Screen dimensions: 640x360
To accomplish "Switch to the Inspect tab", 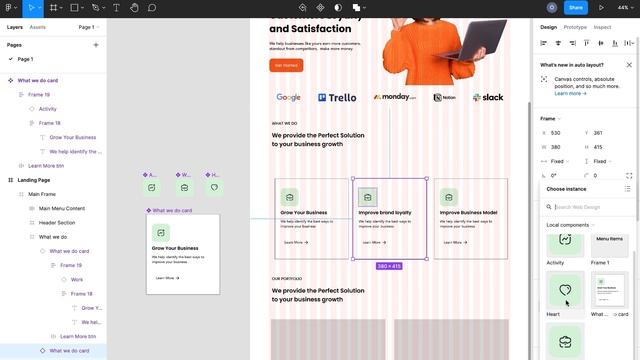I will 602,27.
